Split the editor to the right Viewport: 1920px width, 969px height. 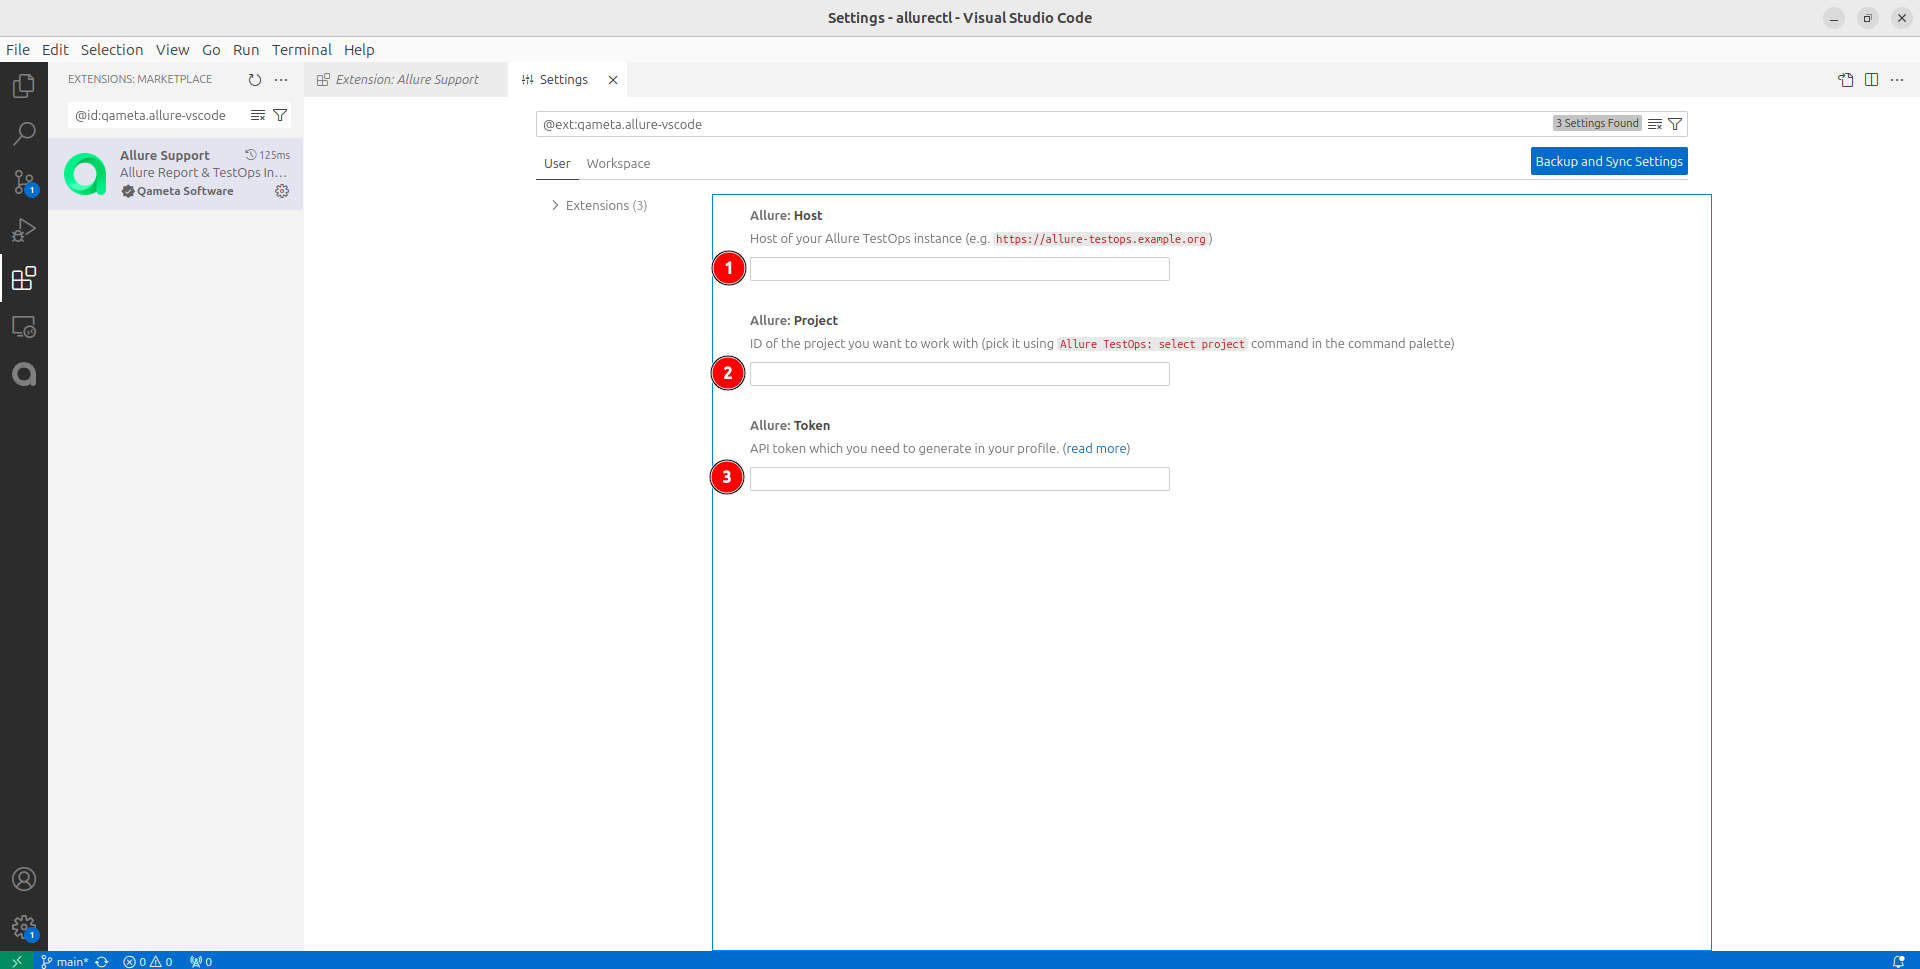click(1871, 80)
